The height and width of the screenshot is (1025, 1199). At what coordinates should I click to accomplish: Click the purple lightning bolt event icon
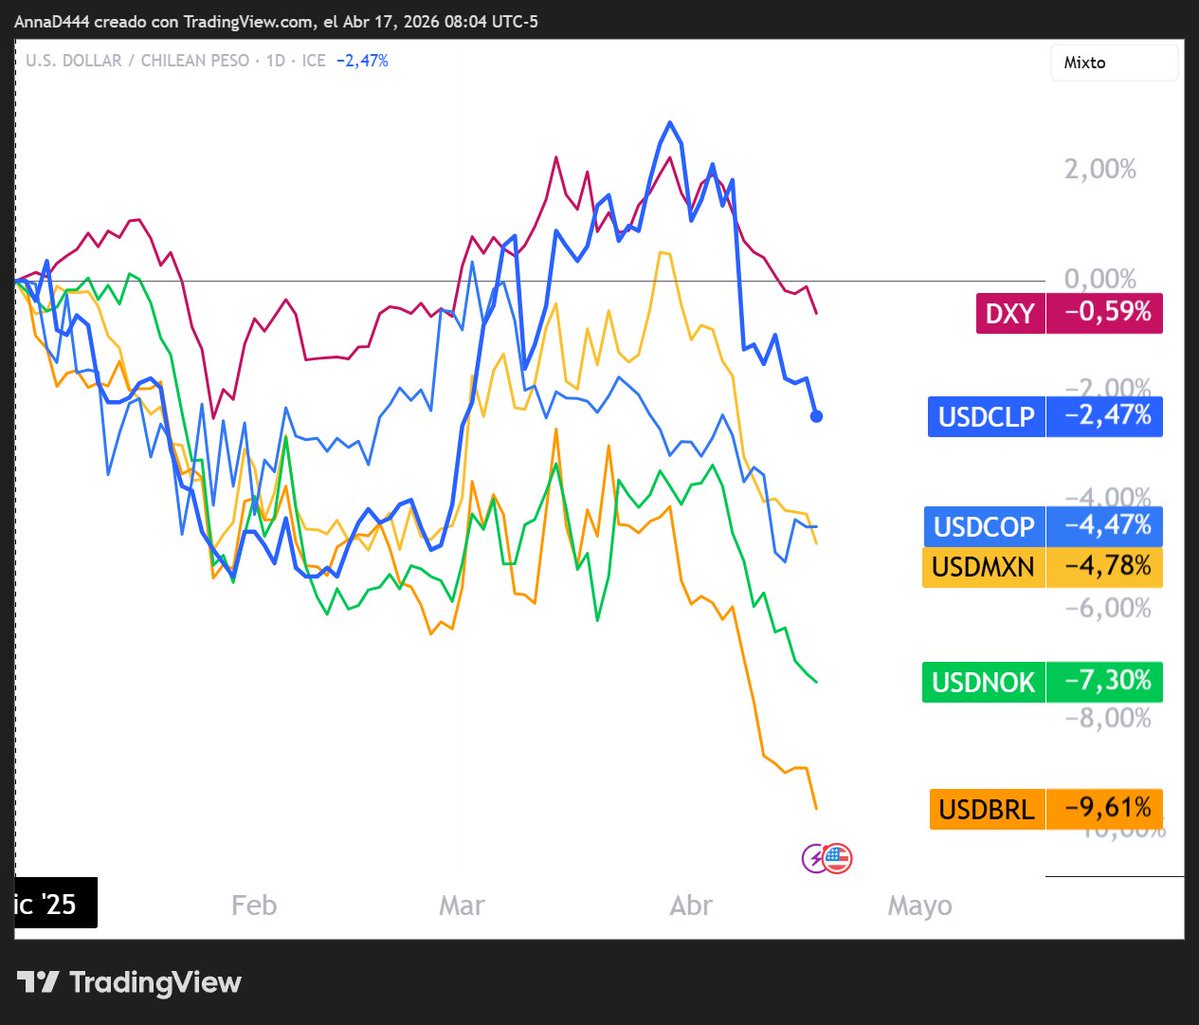pos(814,858)
